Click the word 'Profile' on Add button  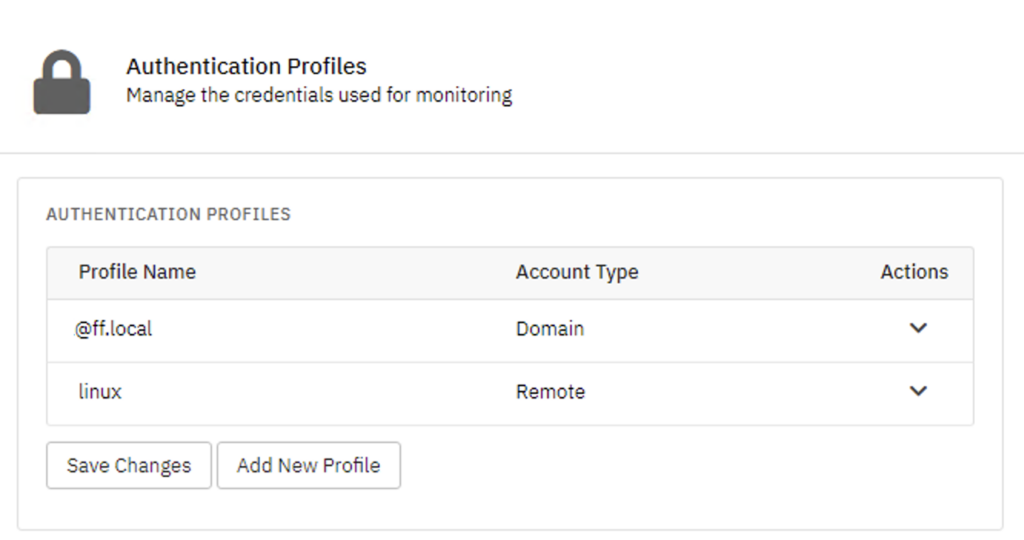pyautogui.click(x=351, y=466)
